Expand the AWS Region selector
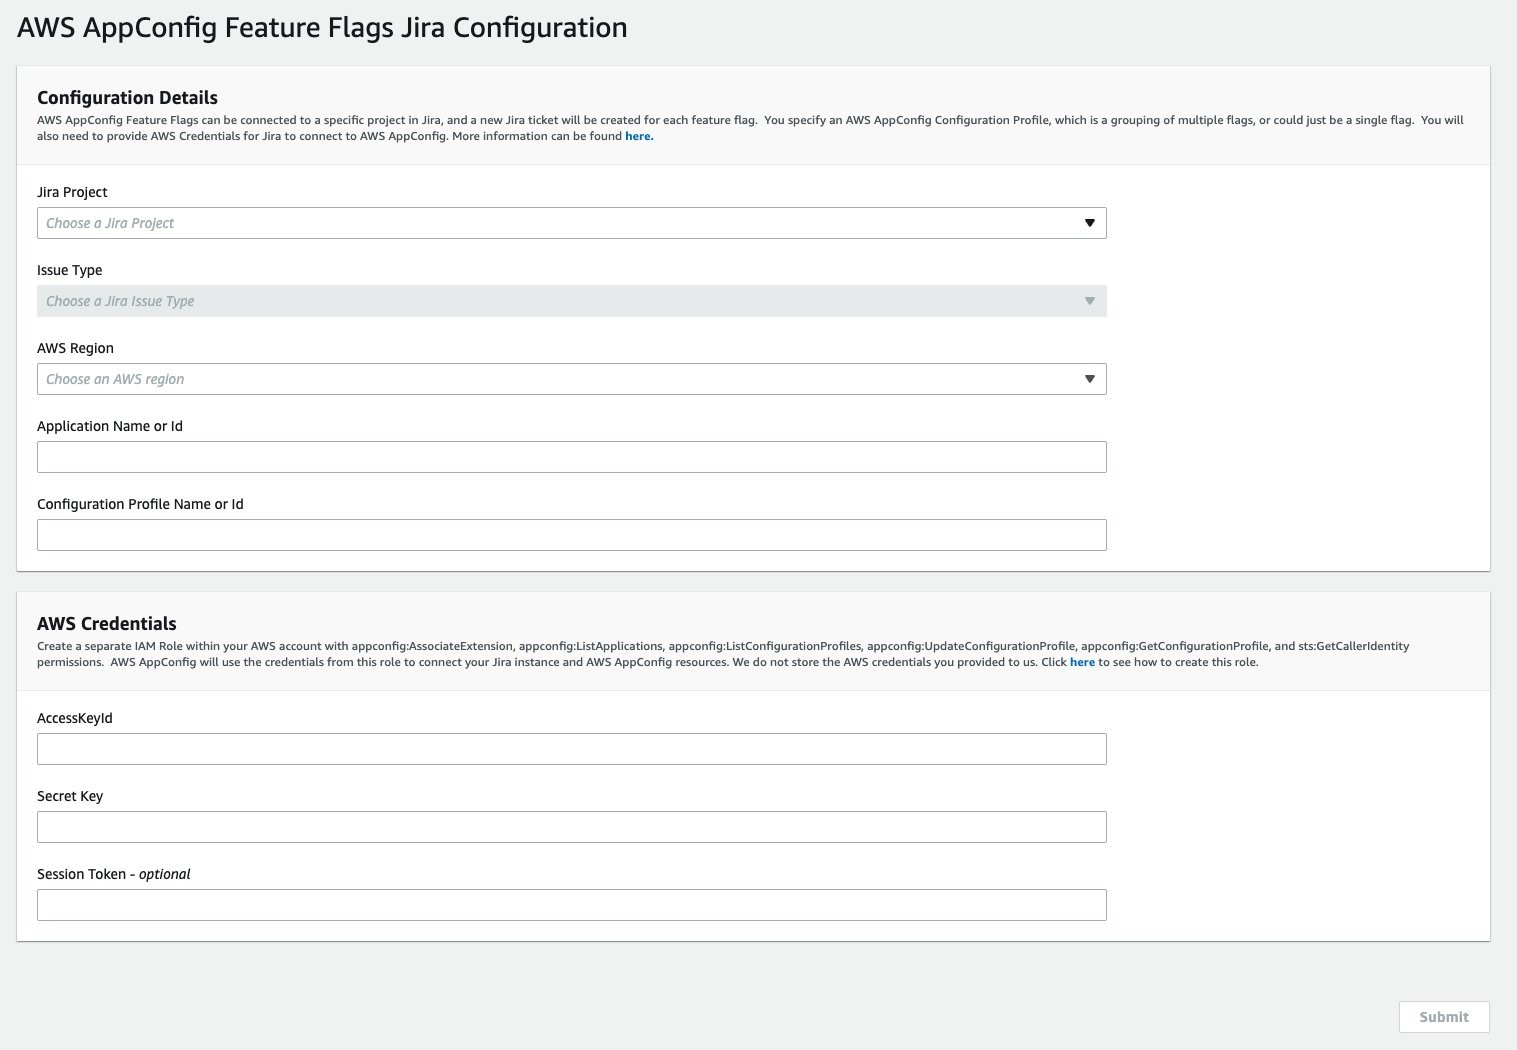 pos(571,379)
